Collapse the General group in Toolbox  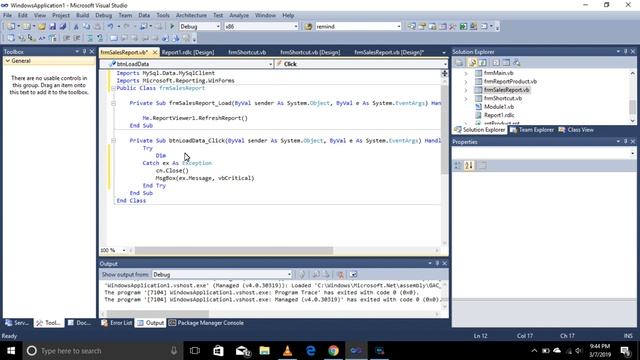point(7,61)
